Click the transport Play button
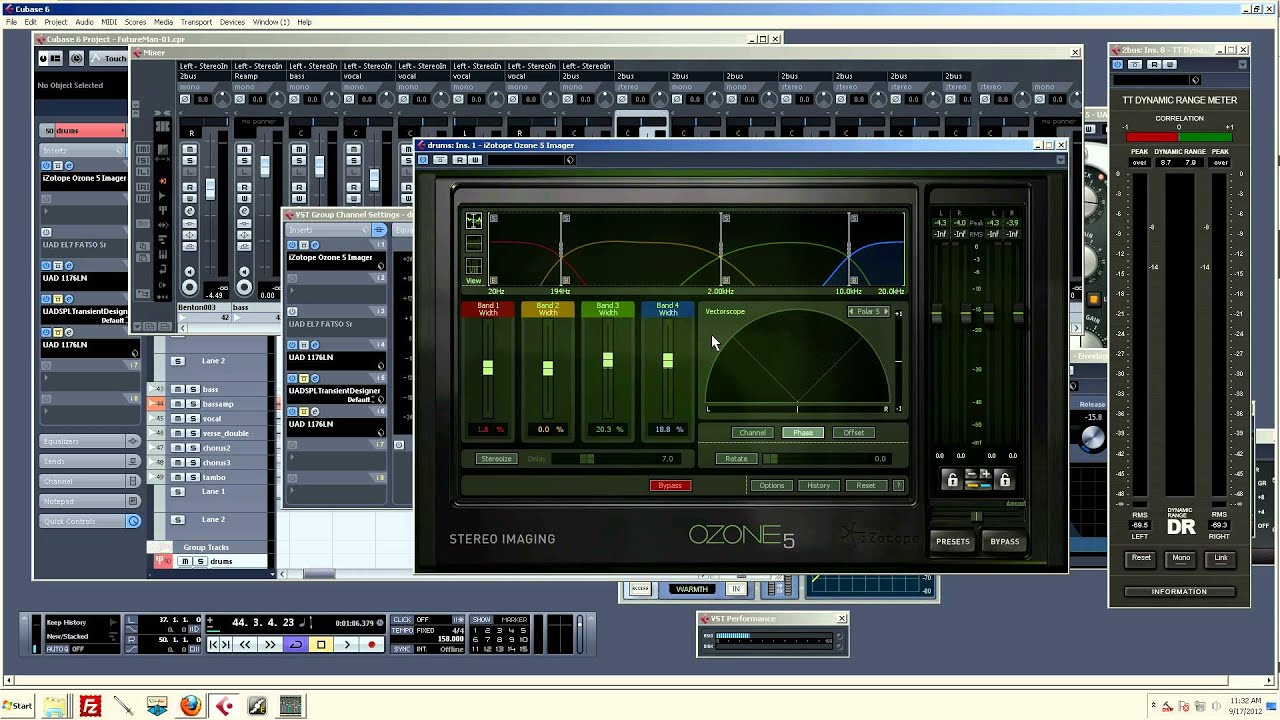Image resolution: width=1280 pixels, height=720 pixels. [347, 645]
